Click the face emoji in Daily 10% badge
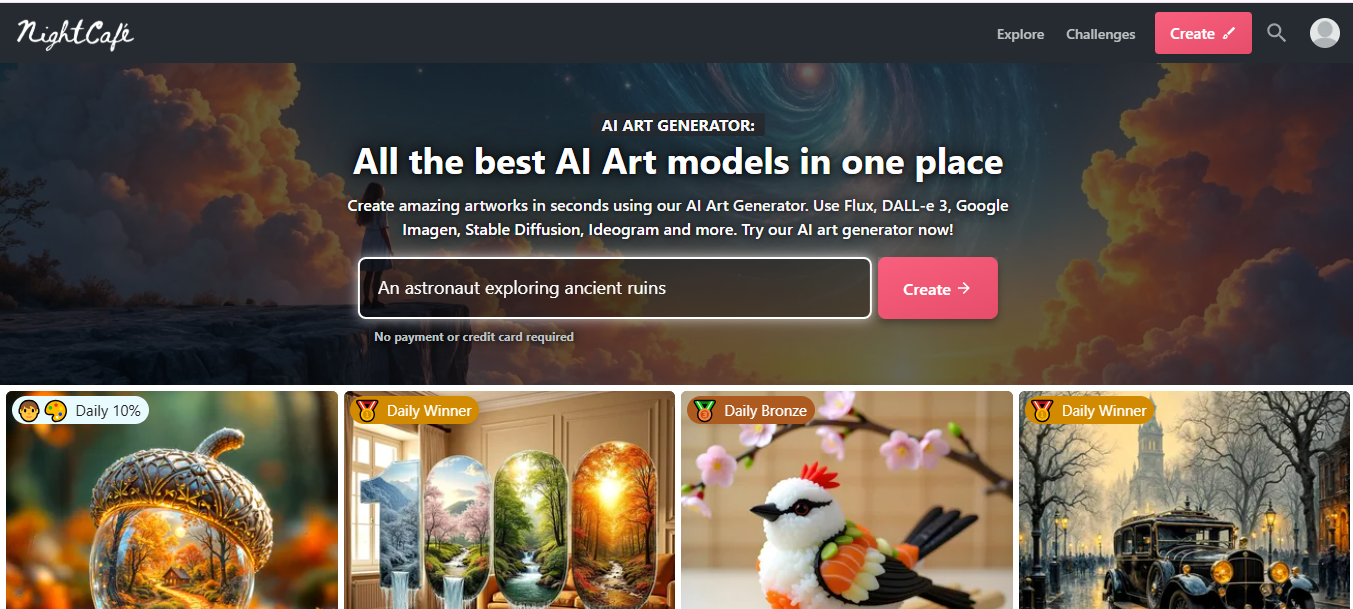 29,410
